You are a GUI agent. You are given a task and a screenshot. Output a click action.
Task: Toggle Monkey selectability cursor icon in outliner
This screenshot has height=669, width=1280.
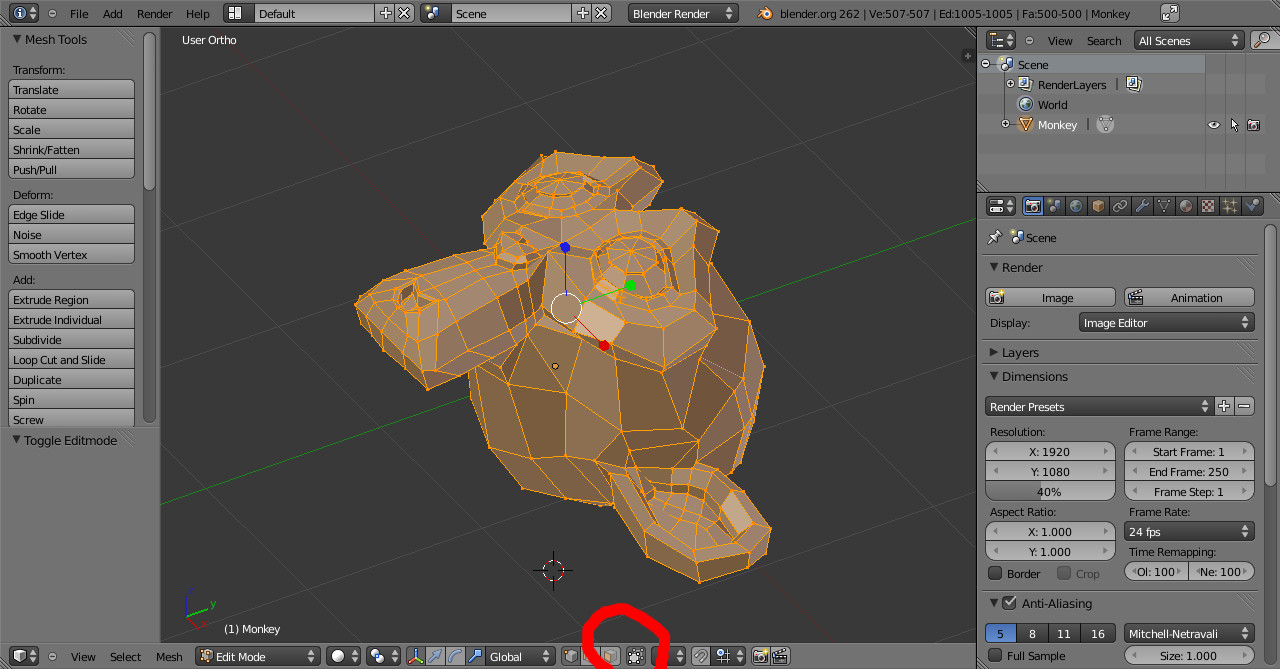click(x=1234, y=125)
